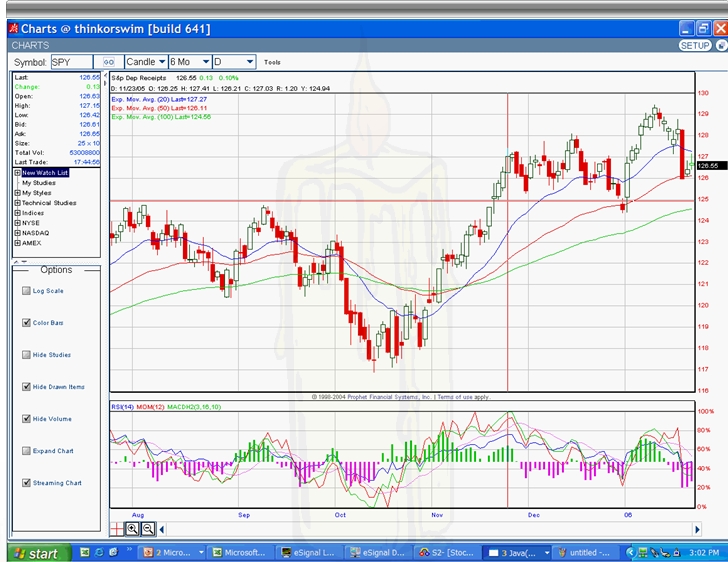Click the MOM(12) study label

coord(150,407)
